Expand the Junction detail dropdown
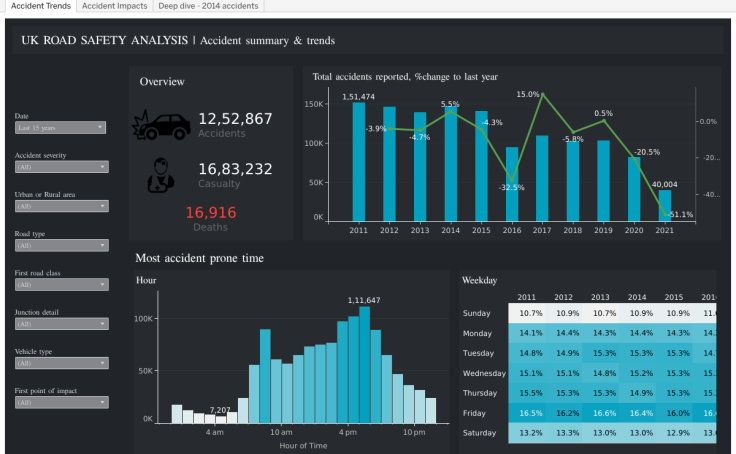Image resolution: width=736 pixels, height=454 pixels. 61,324
